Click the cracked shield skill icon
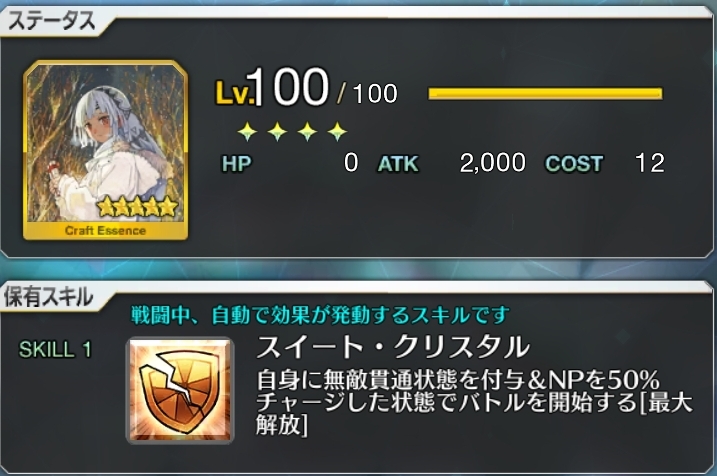 tap(180, 390)
